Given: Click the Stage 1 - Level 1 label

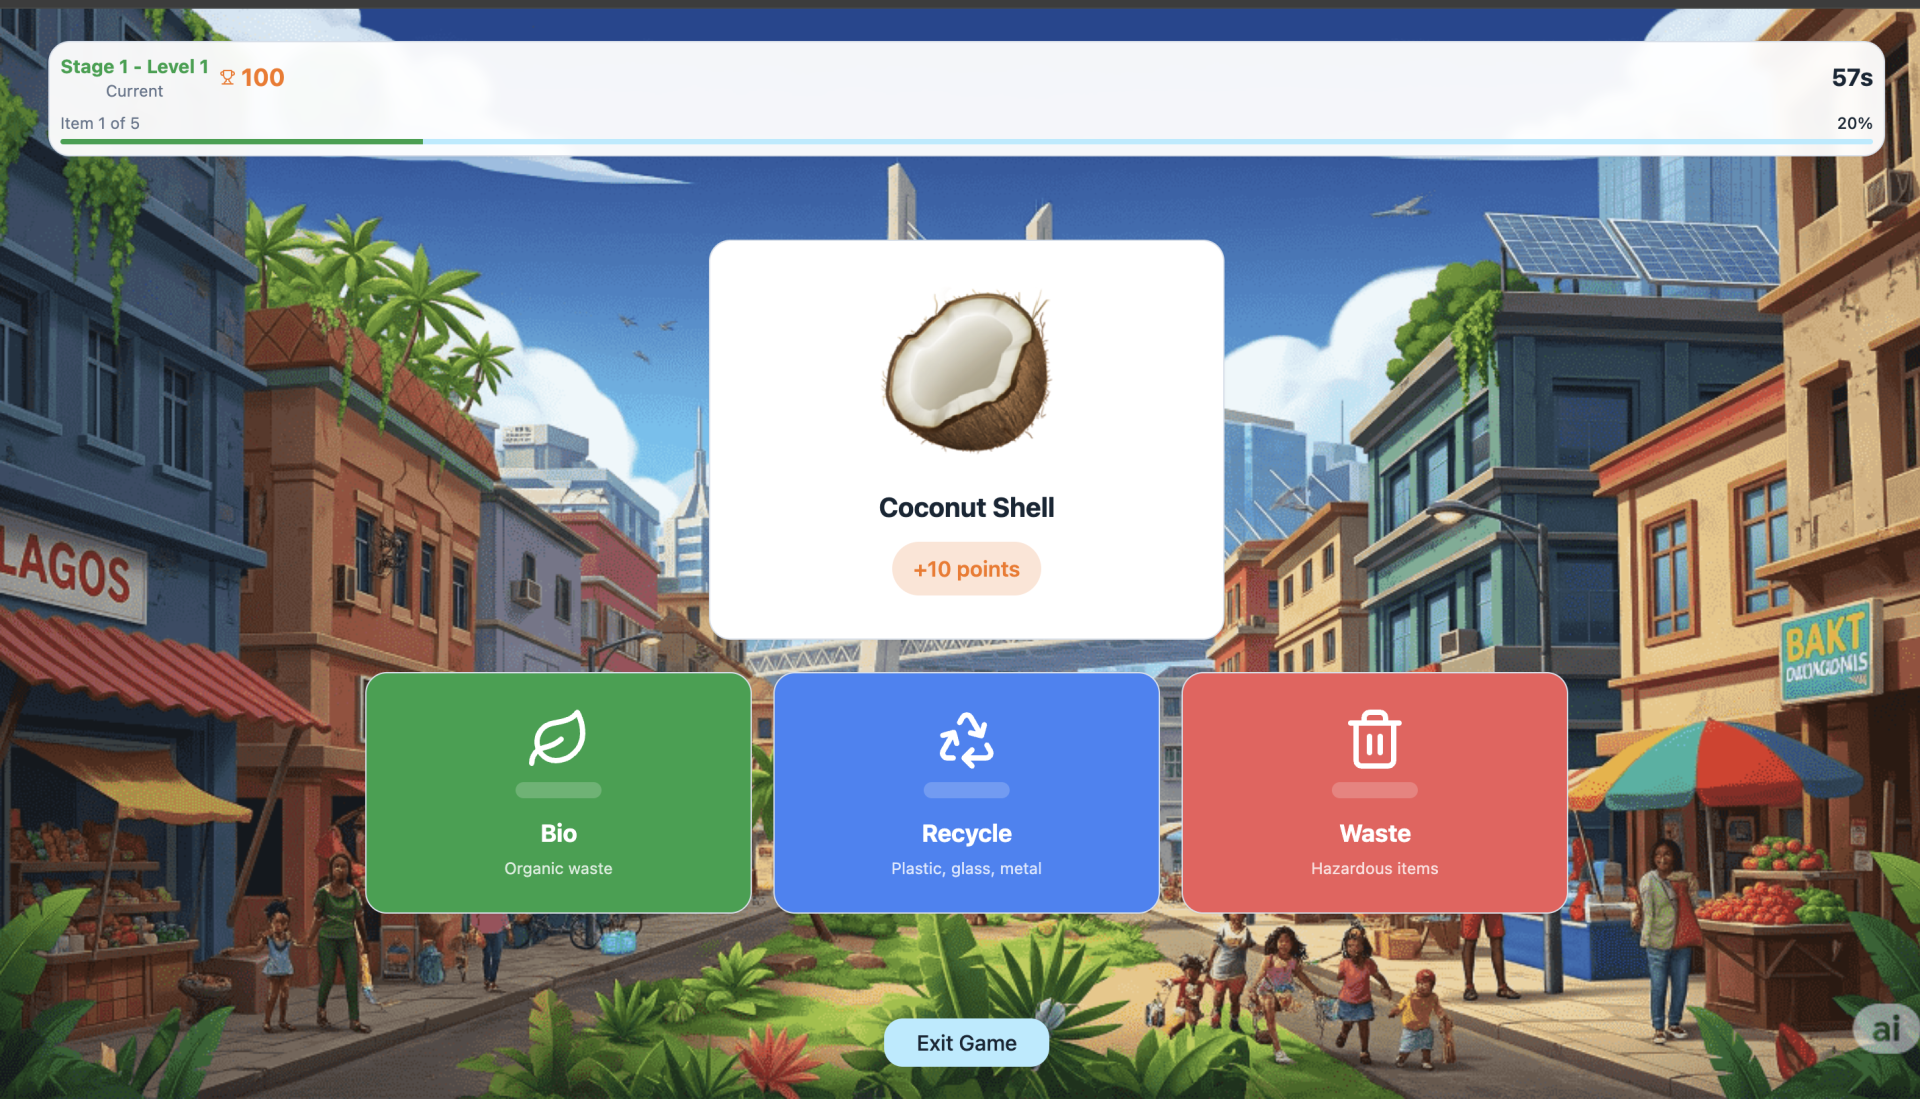Looking at the screenshot, I should click(134, 67).
